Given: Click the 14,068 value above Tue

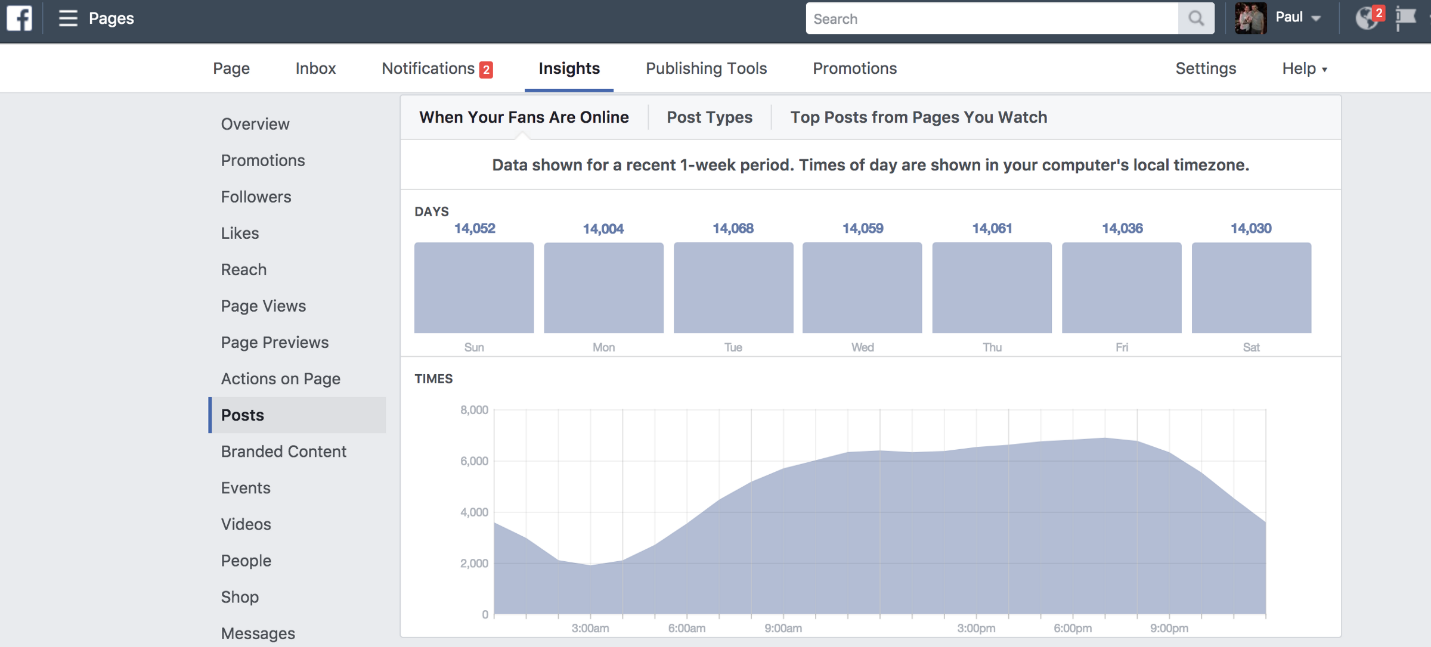Looking at the screenshot, I should (x=733, y=228).
